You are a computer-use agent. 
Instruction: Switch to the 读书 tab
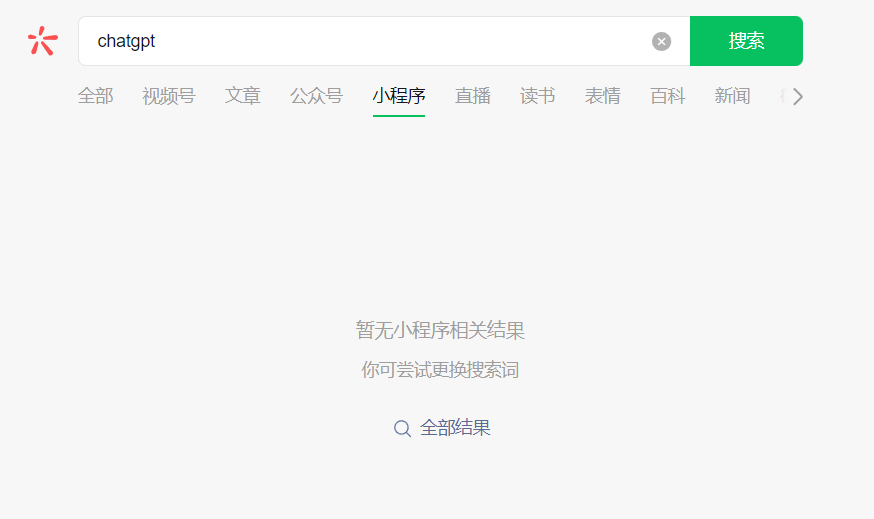click(537, 96)
